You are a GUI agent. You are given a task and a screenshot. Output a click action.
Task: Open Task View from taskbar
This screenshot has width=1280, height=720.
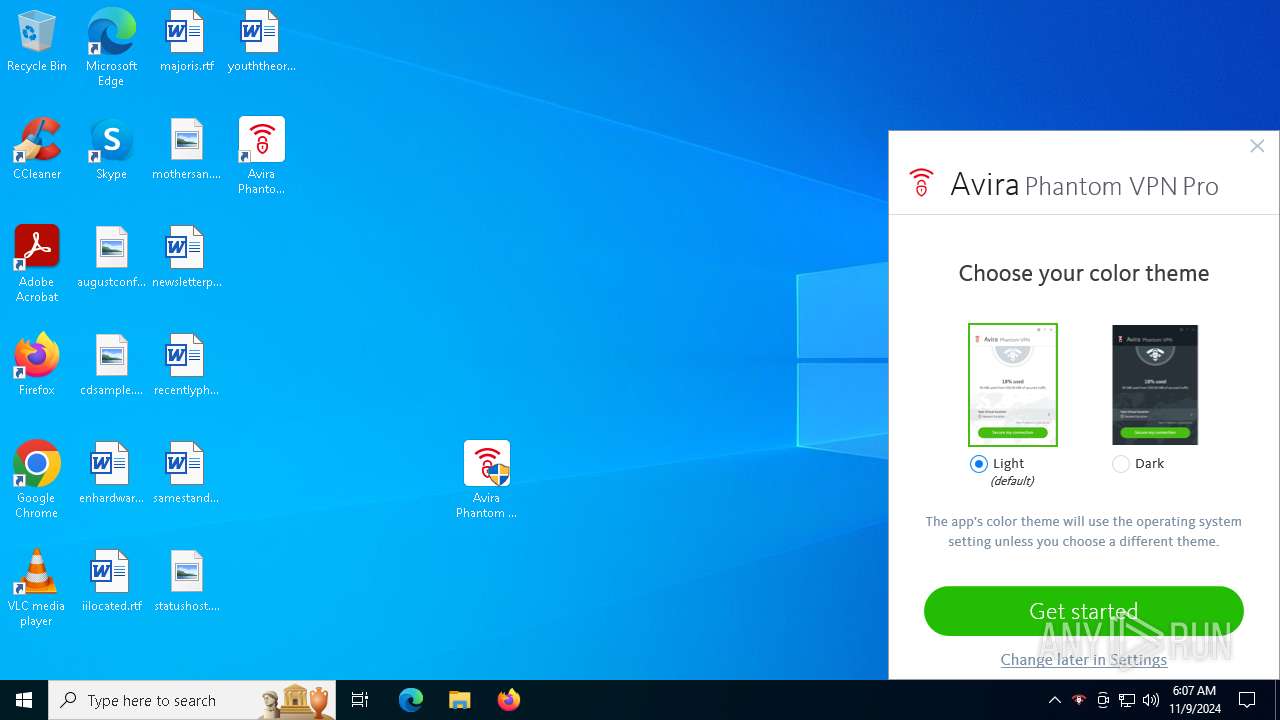360,700
